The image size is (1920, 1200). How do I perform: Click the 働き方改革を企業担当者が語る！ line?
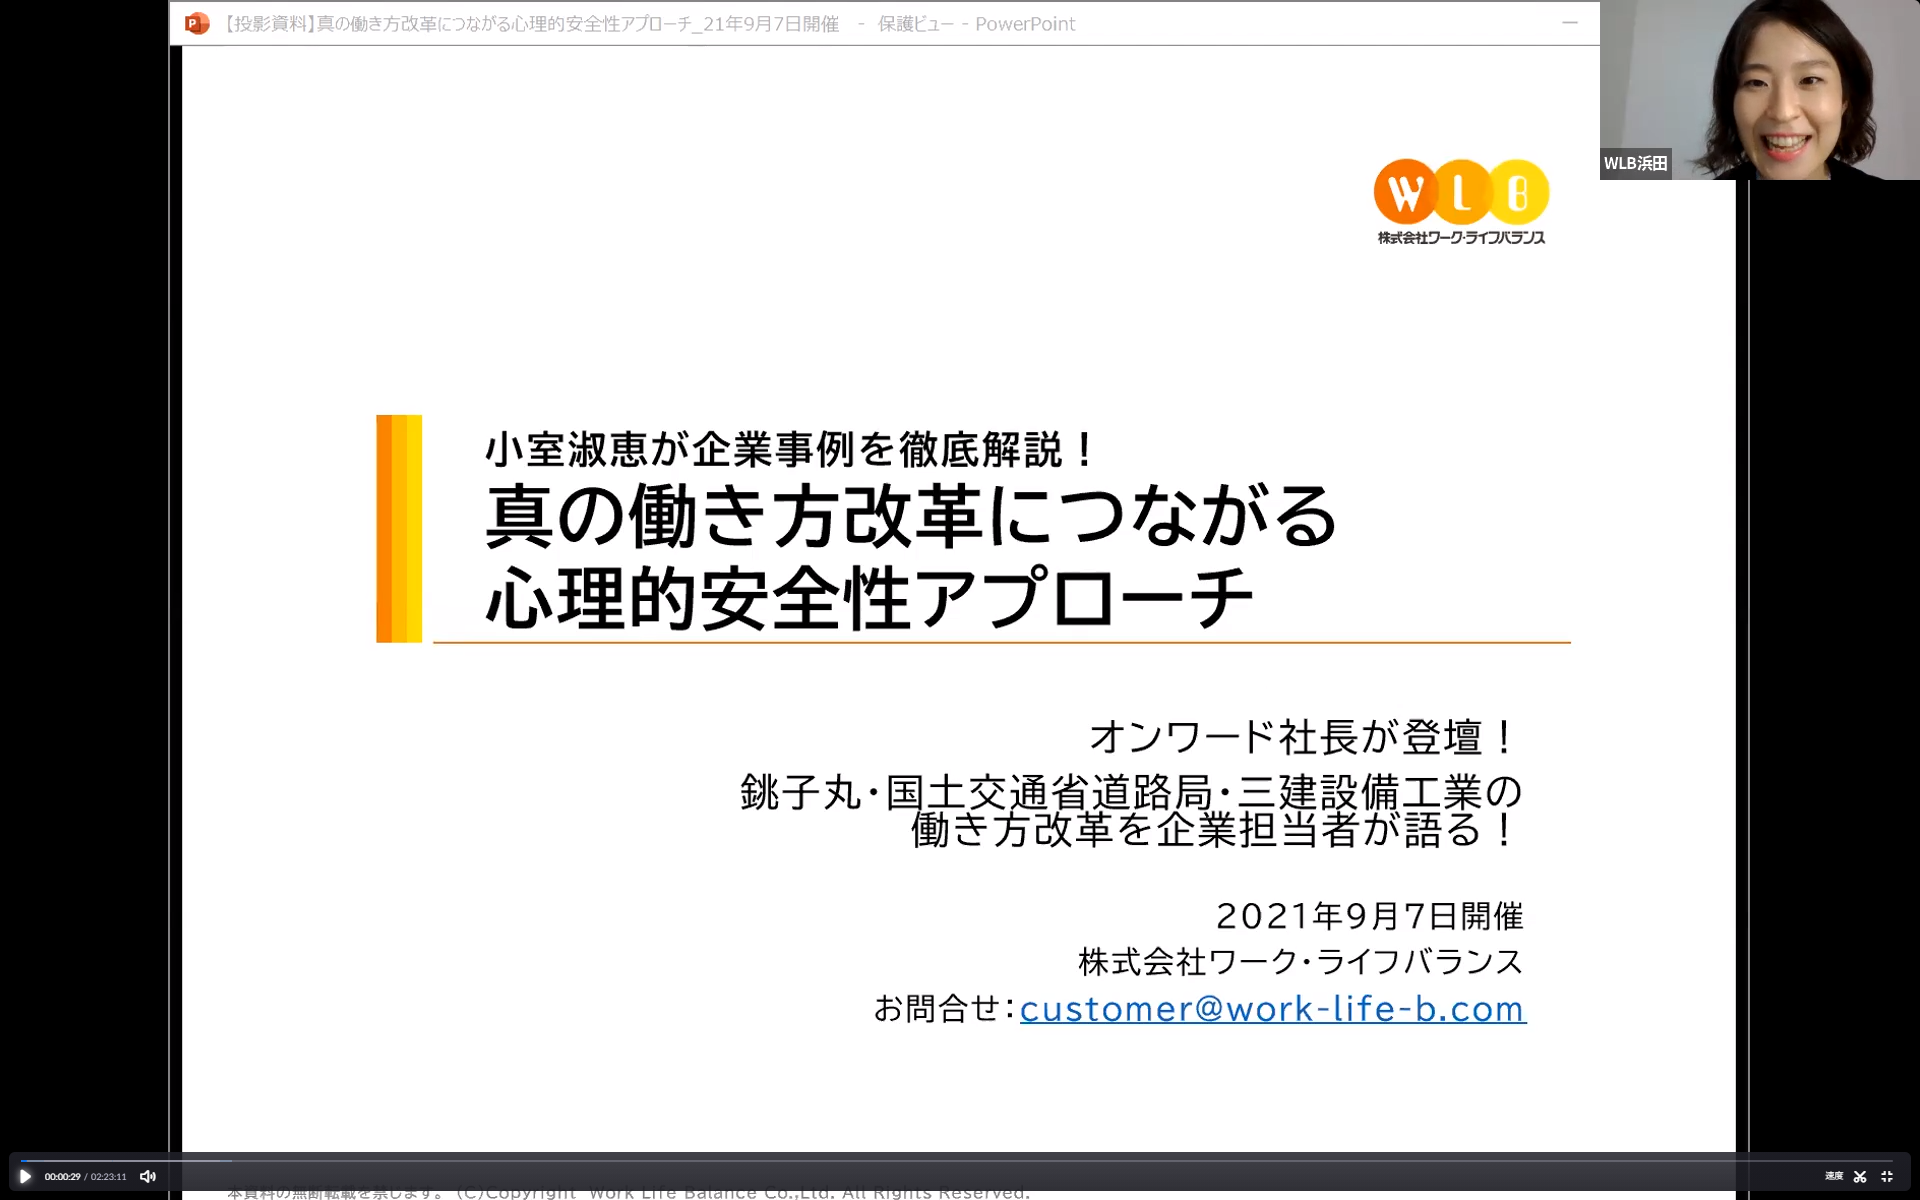1213,830
